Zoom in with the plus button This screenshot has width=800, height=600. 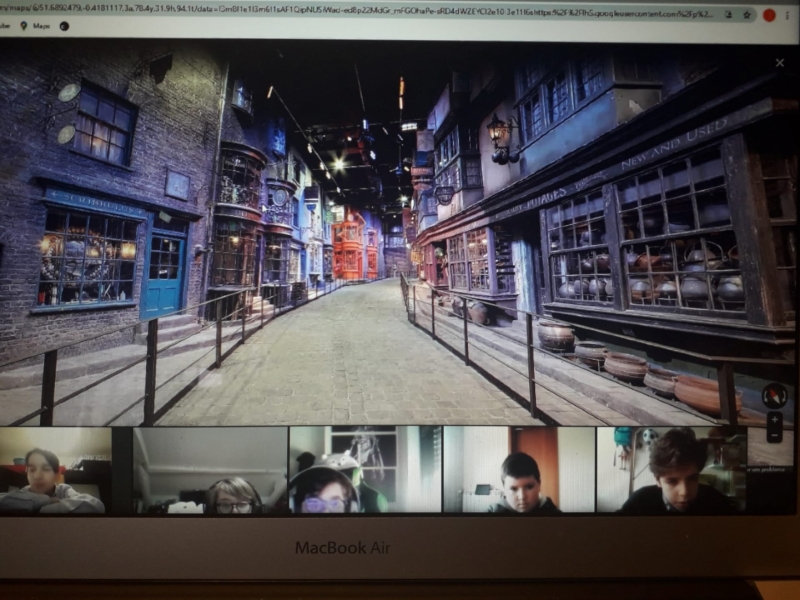coord(774,420)
